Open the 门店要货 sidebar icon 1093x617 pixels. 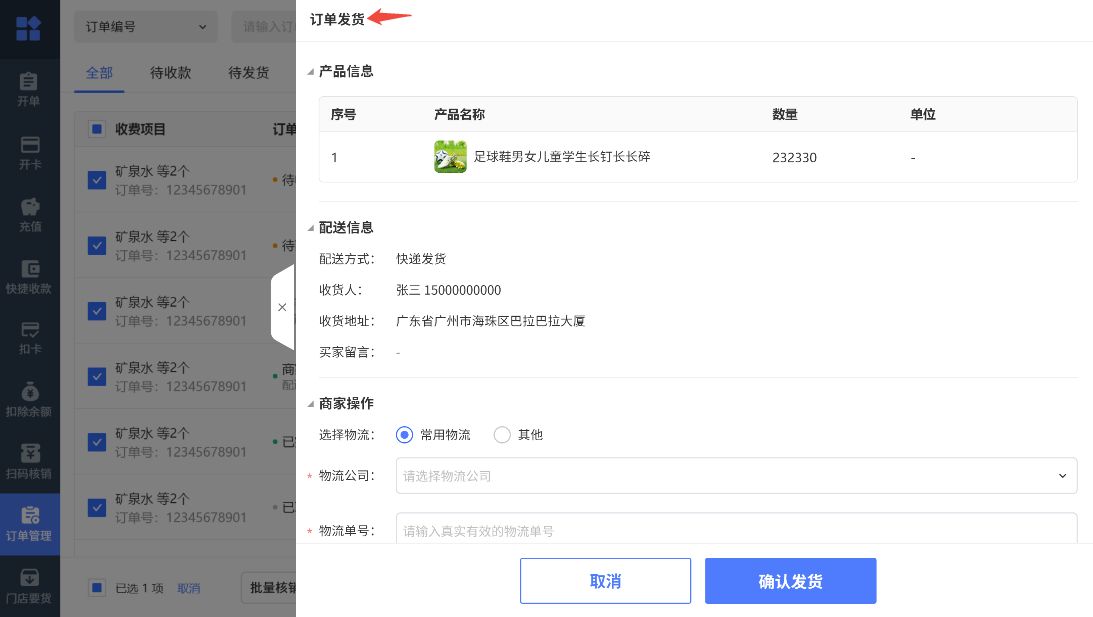(x=29, y=586)
